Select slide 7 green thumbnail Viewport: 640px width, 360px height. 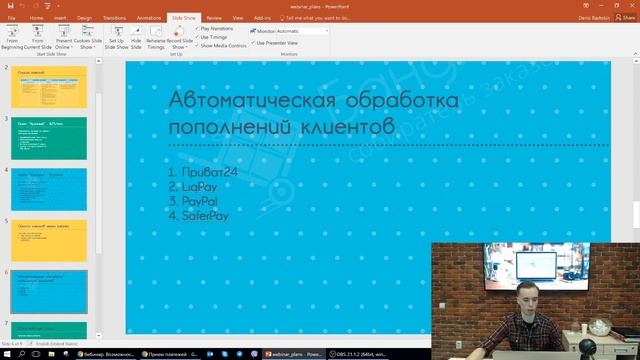click(49, 330)
